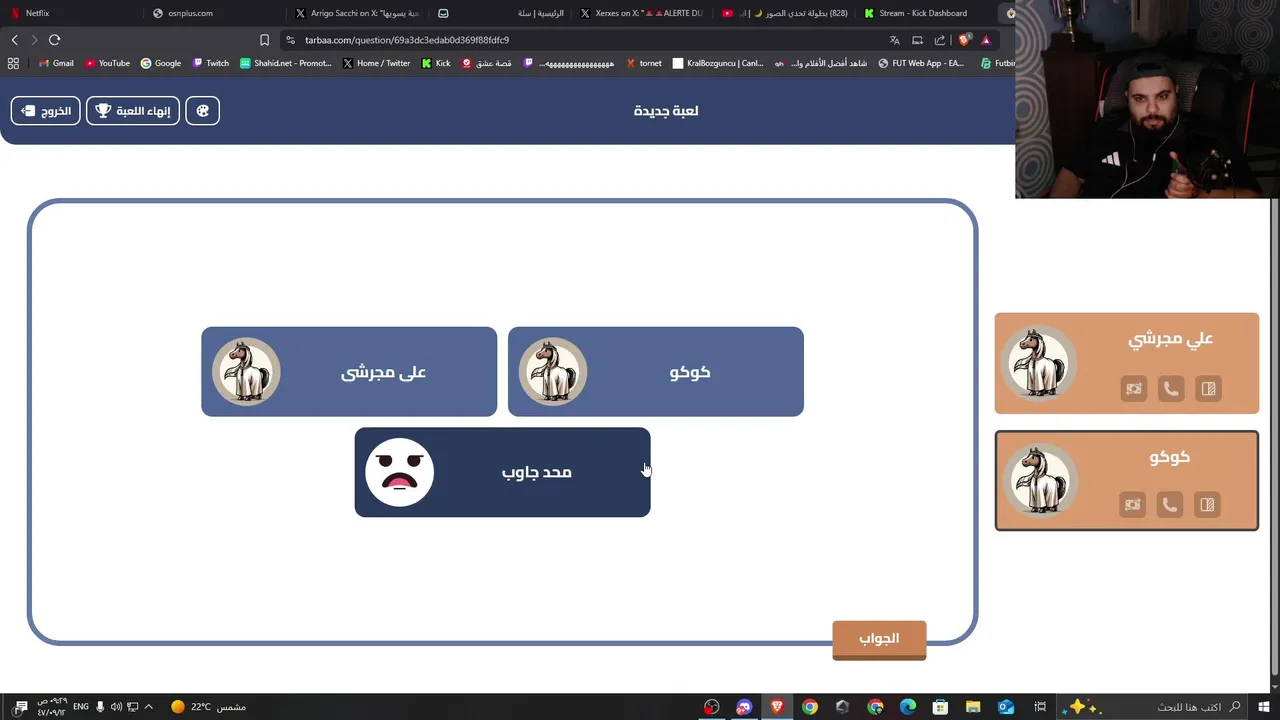
Task: Click the Windows Start button
Action: [x=1264, y=707]
